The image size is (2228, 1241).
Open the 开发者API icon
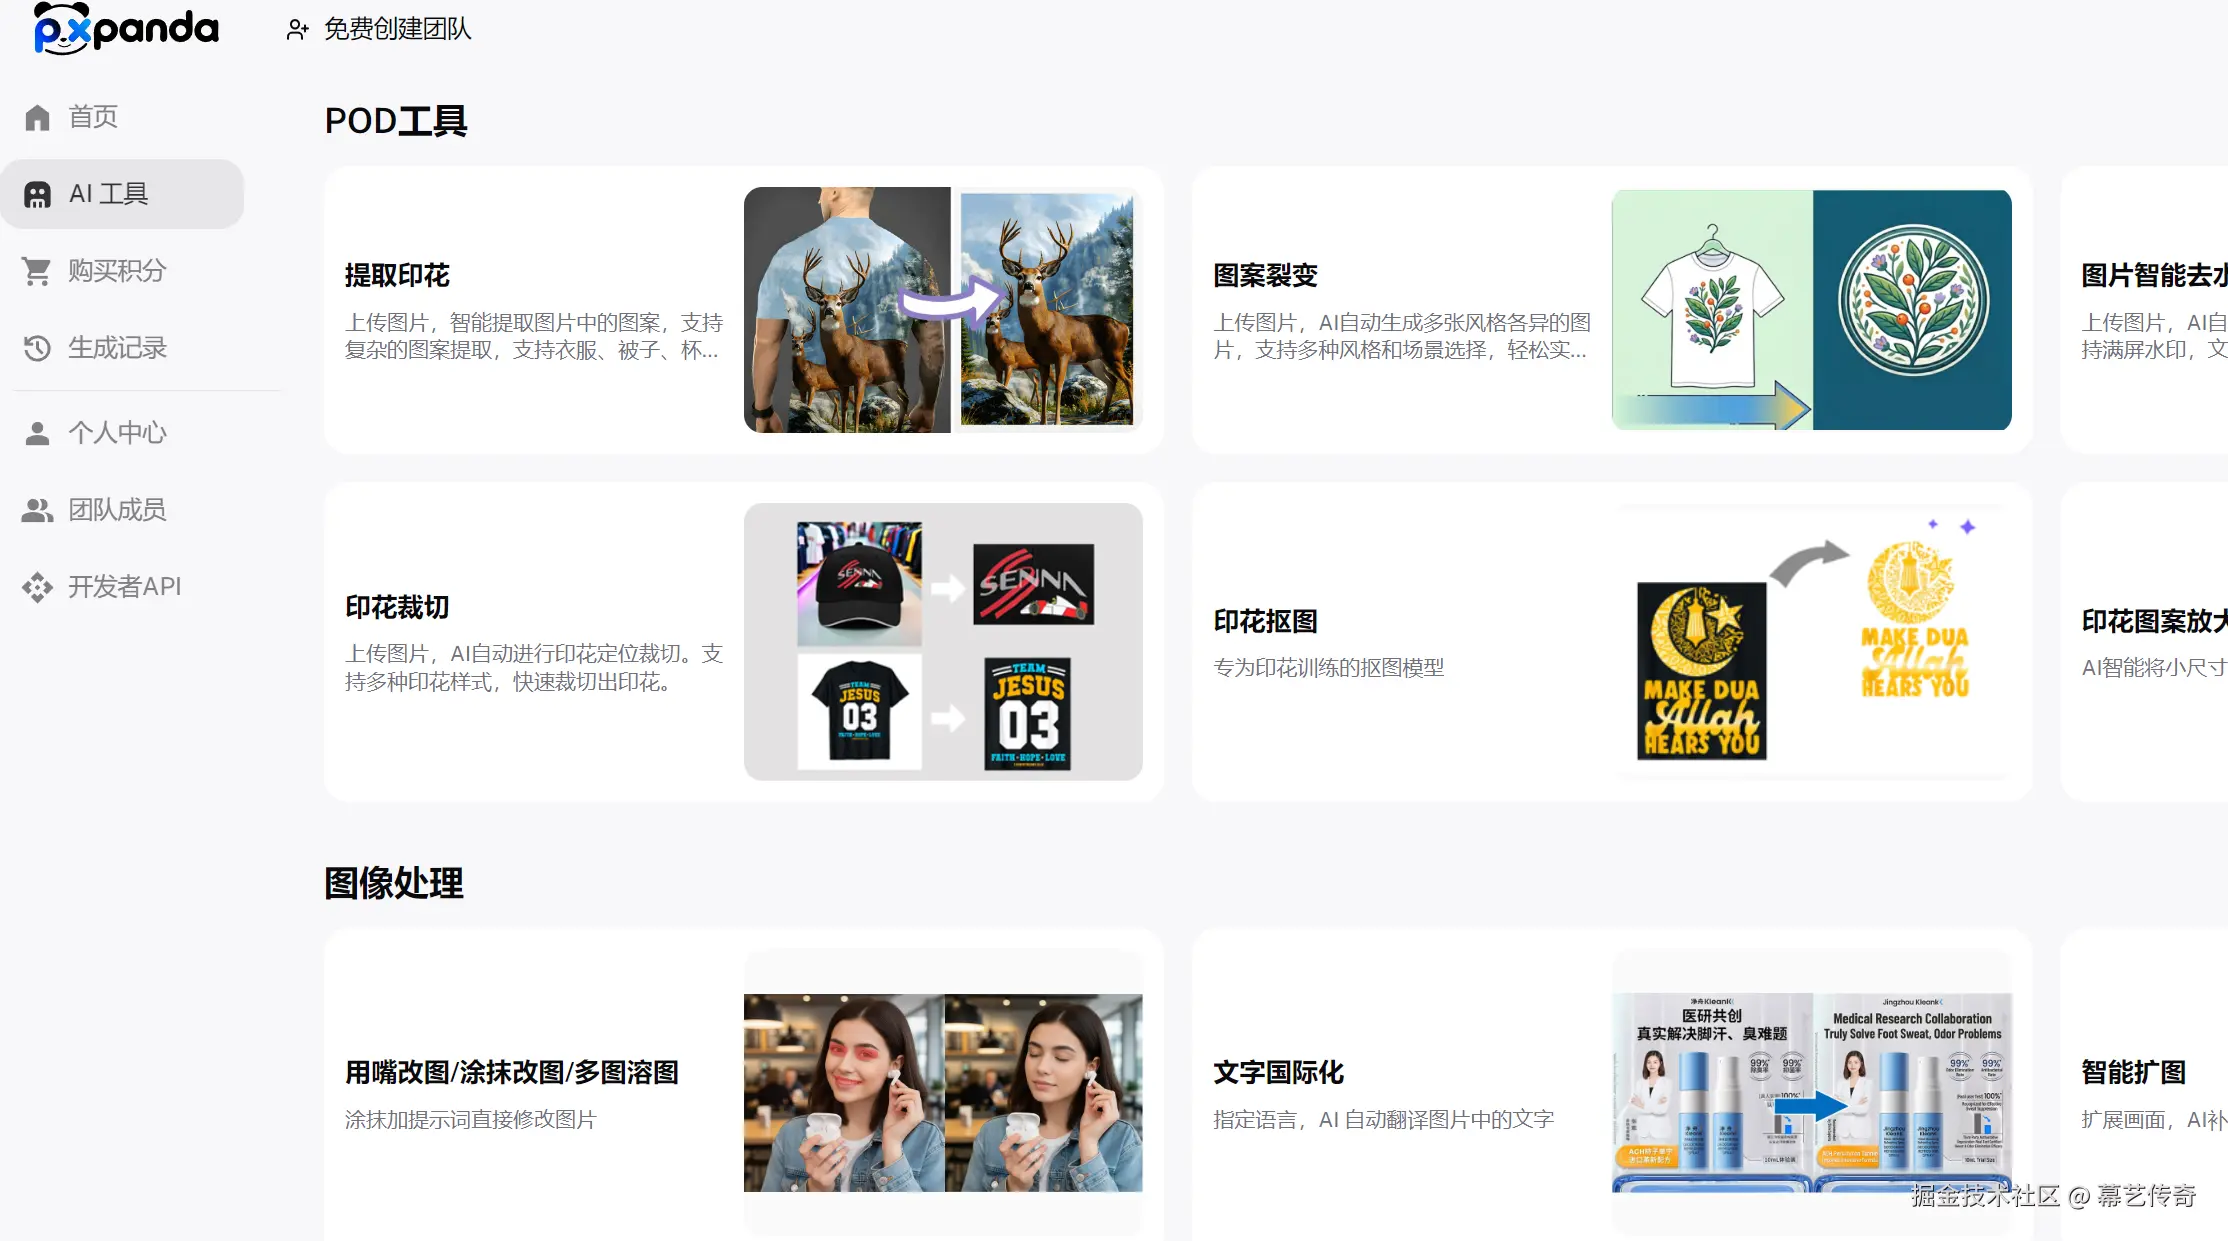coord(37,586)
